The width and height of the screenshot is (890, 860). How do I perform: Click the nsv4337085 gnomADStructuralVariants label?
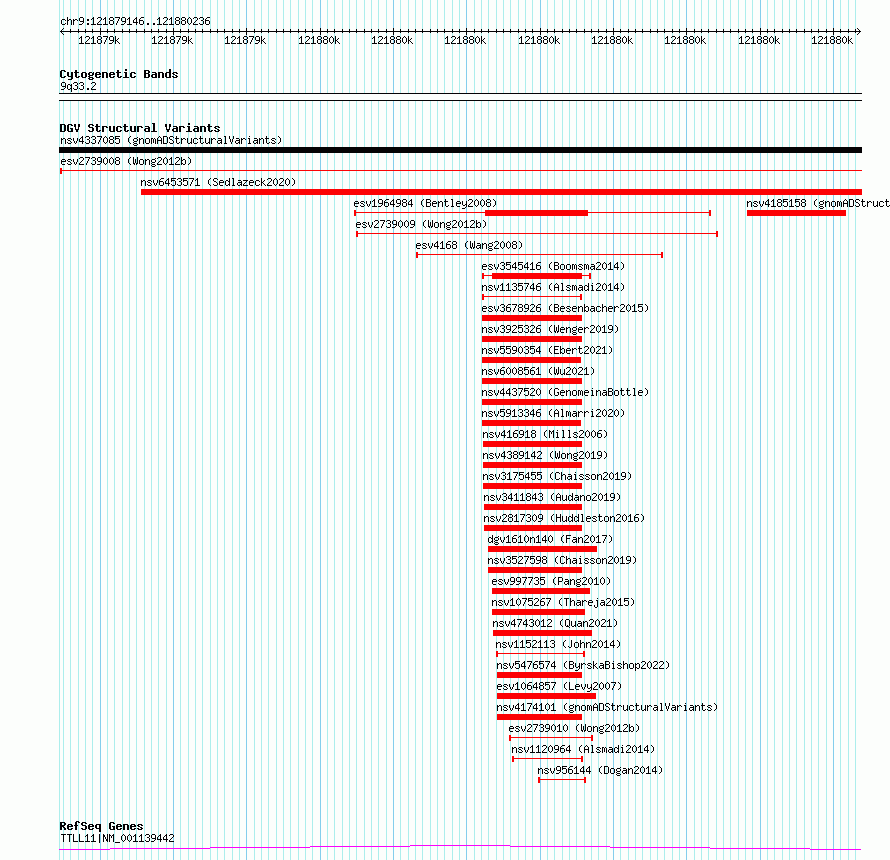(171, 140)
